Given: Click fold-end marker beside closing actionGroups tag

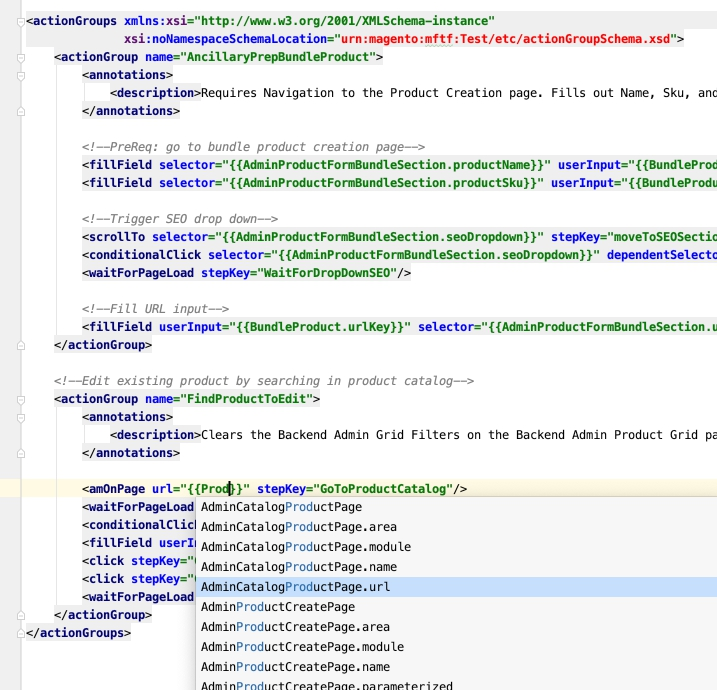Looking at the screenshot, I should pyautogui.click(x=21, y=633).
